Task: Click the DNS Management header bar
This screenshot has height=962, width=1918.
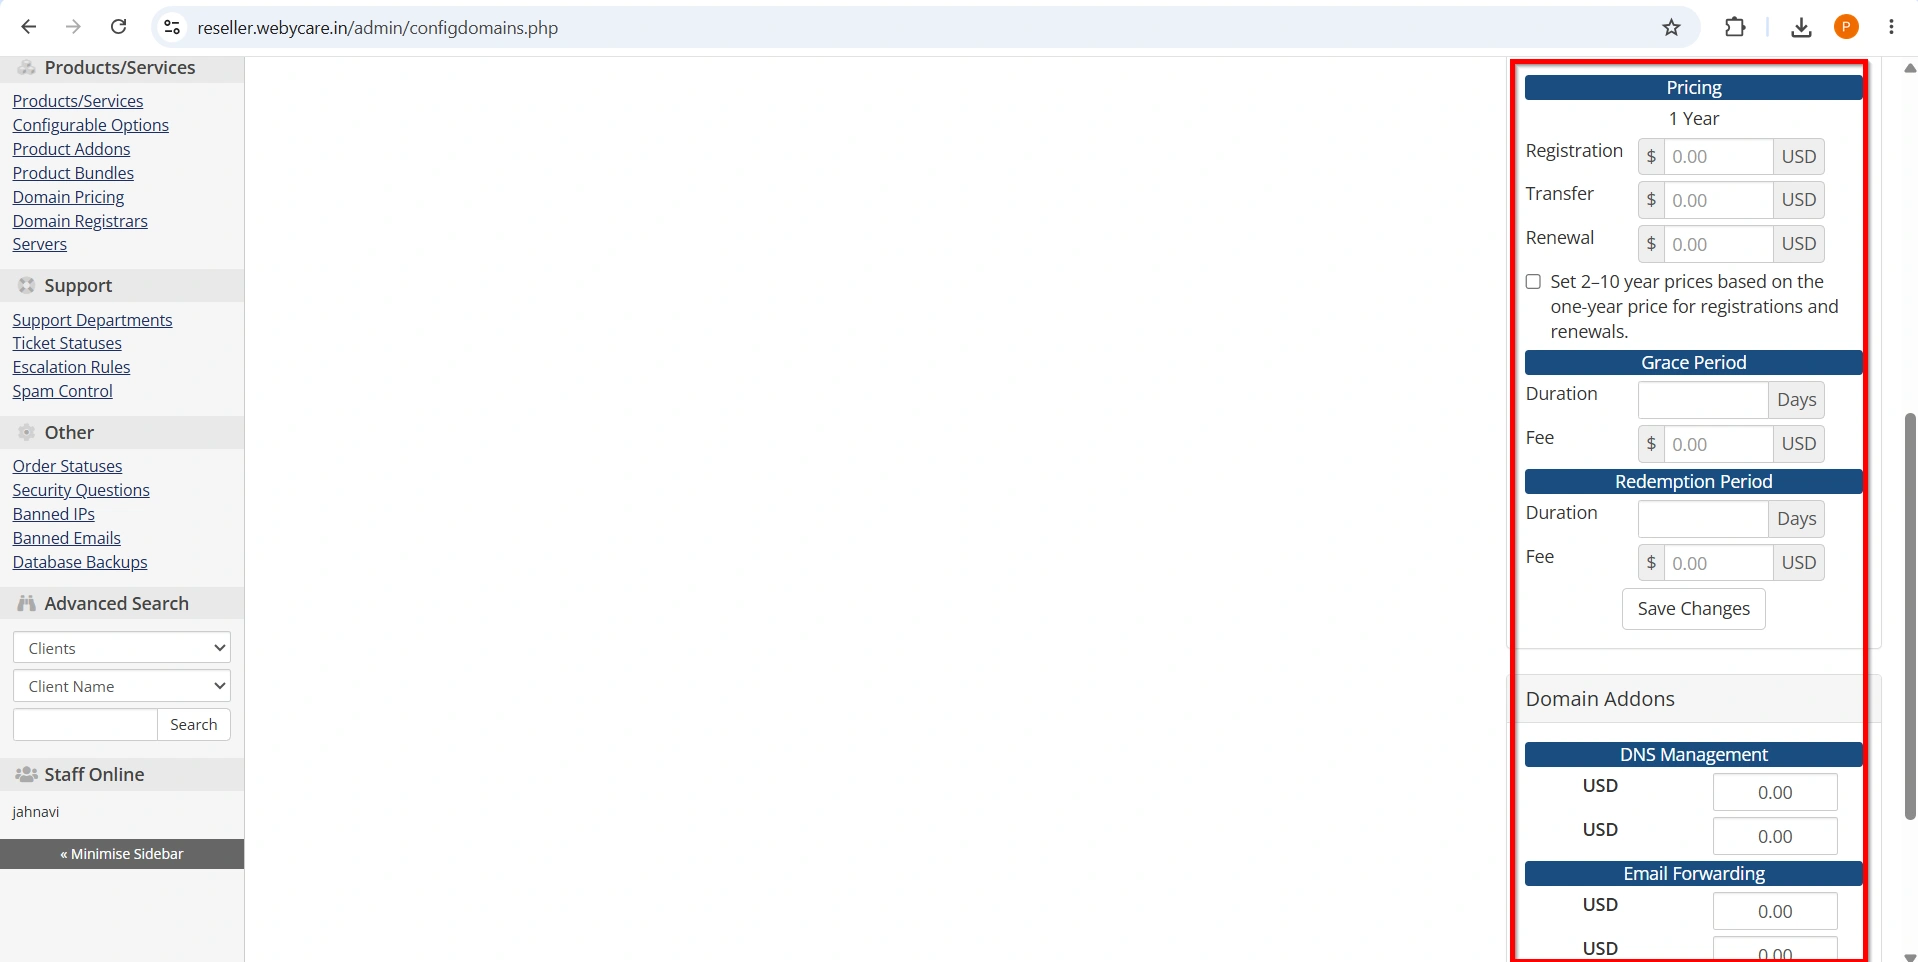Action: pos(1693,755)
